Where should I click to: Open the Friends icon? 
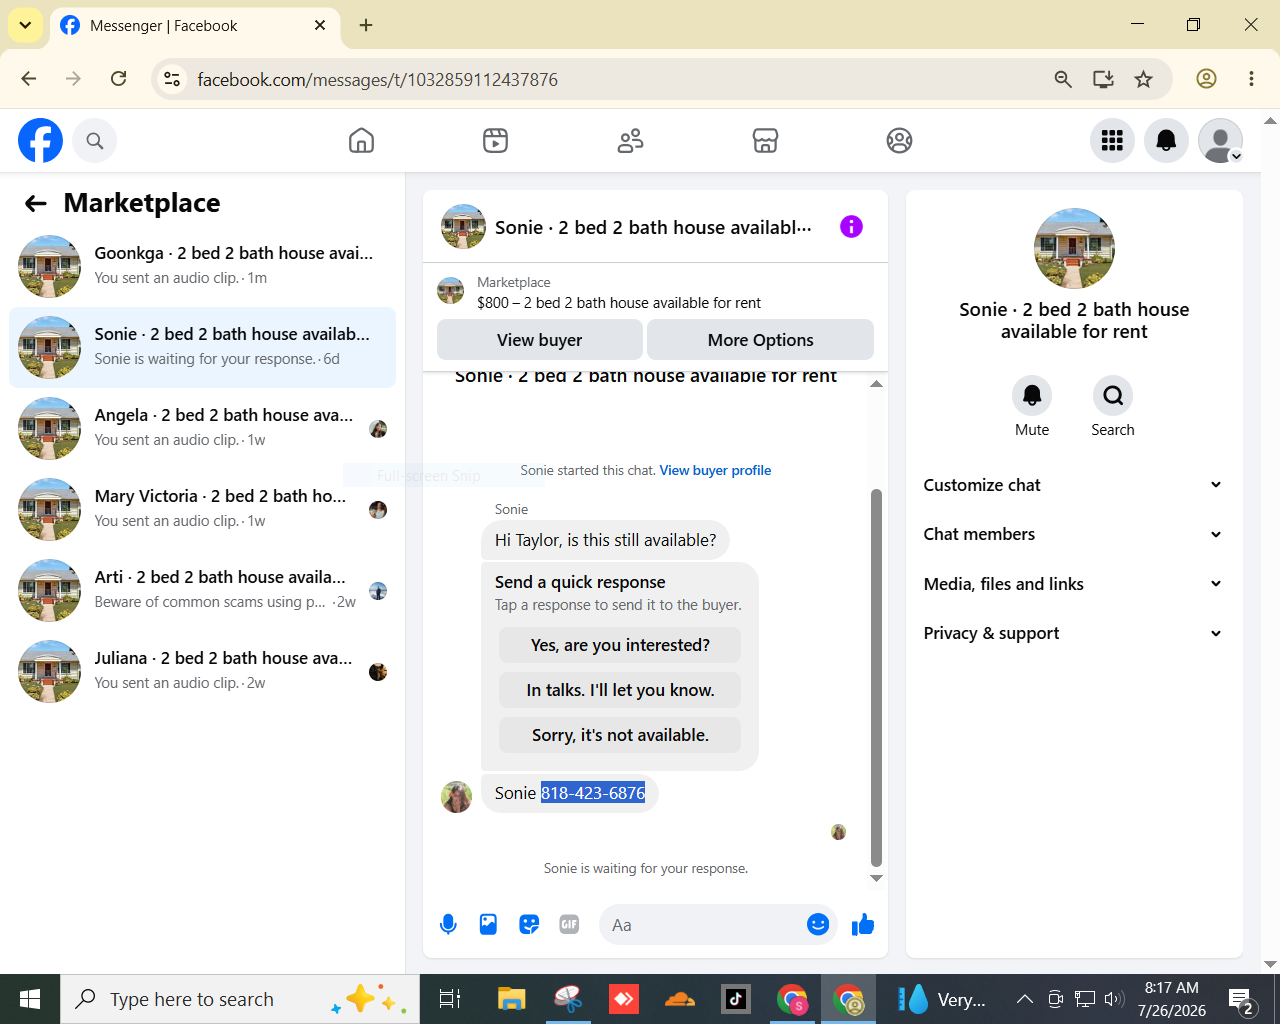(630, 141)
